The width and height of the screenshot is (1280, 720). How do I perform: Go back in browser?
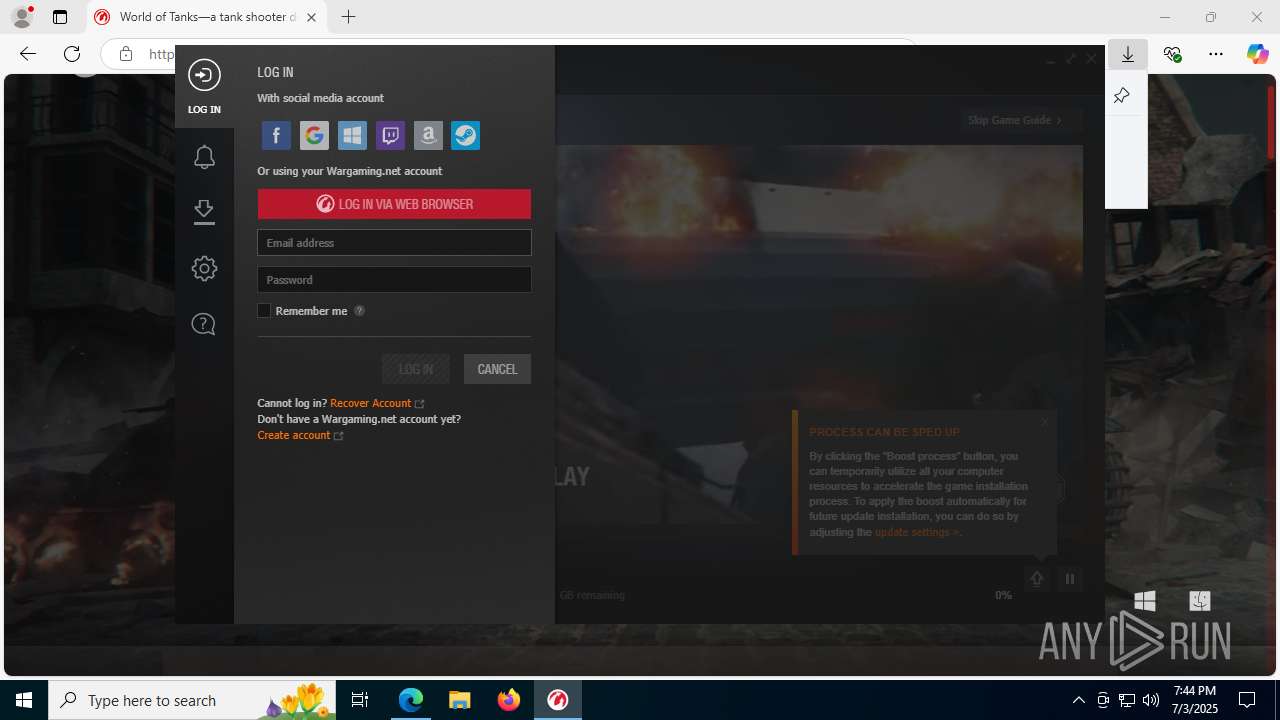(28, 54)
